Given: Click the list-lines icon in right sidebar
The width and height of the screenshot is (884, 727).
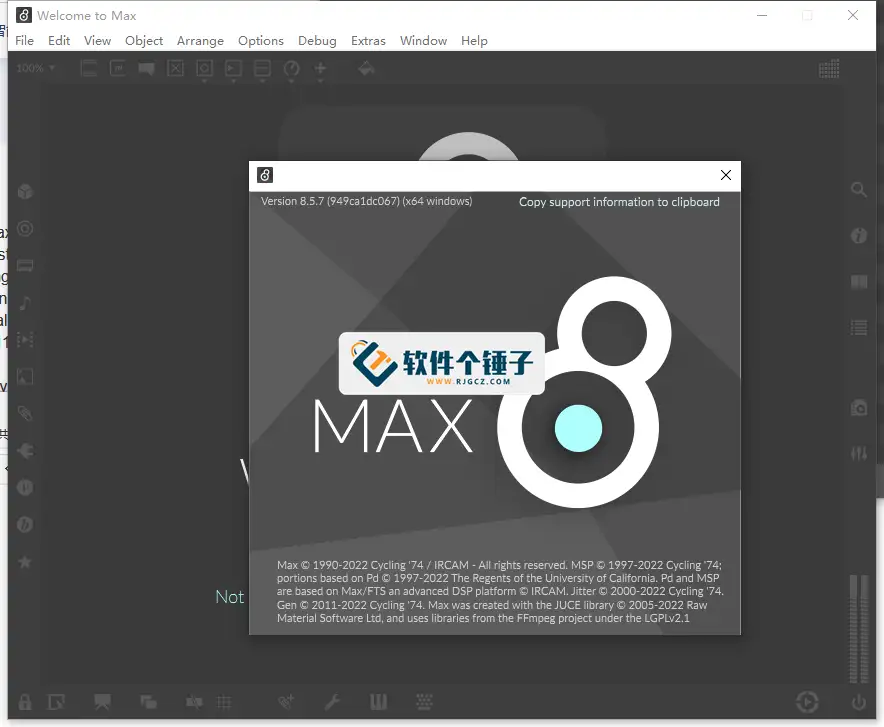Looking at the screenshot, I should click(x=859, y=327).
